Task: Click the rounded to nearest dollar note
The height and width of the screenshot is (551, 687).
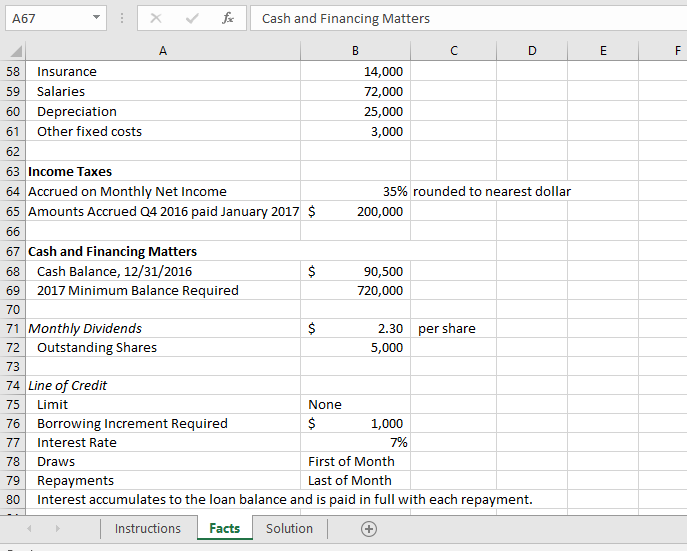Action: pyautogui.click(x=492, y=191)
